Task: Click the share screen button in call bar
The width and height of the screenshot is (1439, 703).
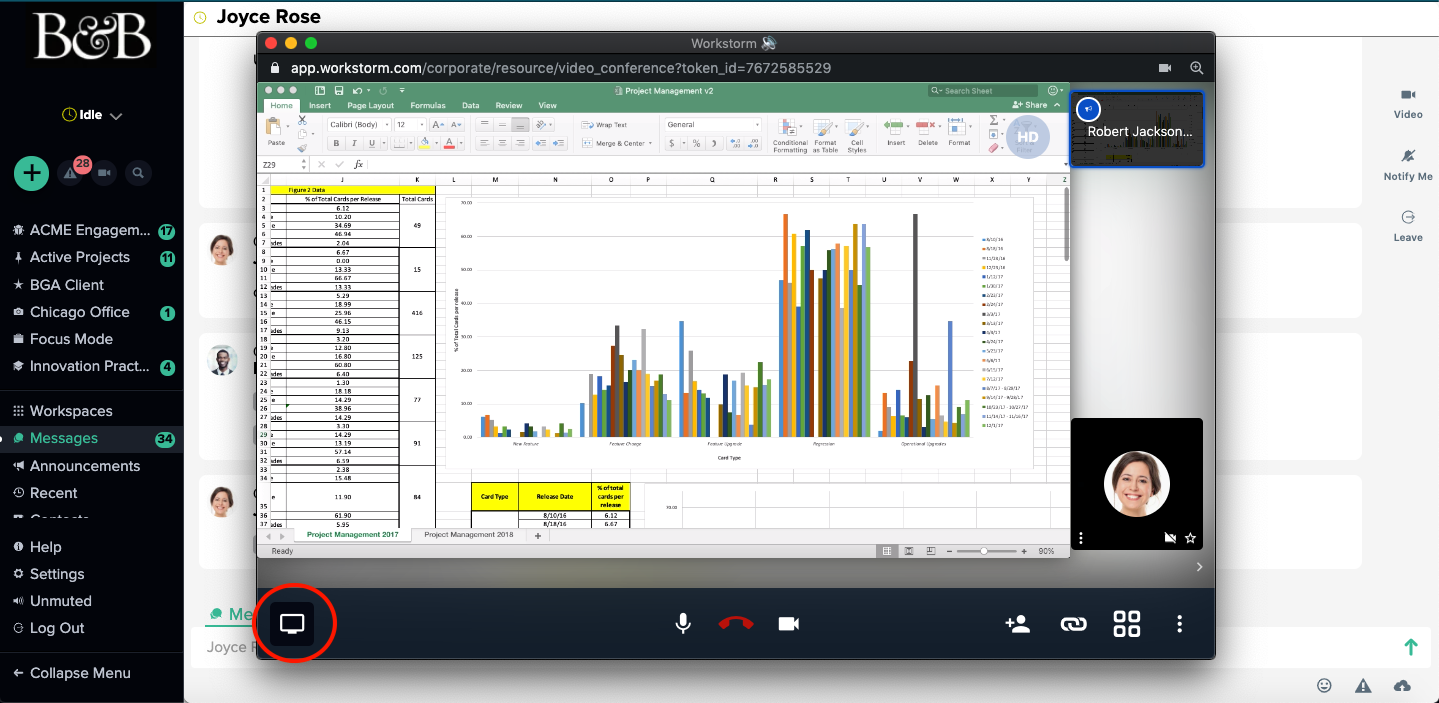Action: click(x=292, y=624)
